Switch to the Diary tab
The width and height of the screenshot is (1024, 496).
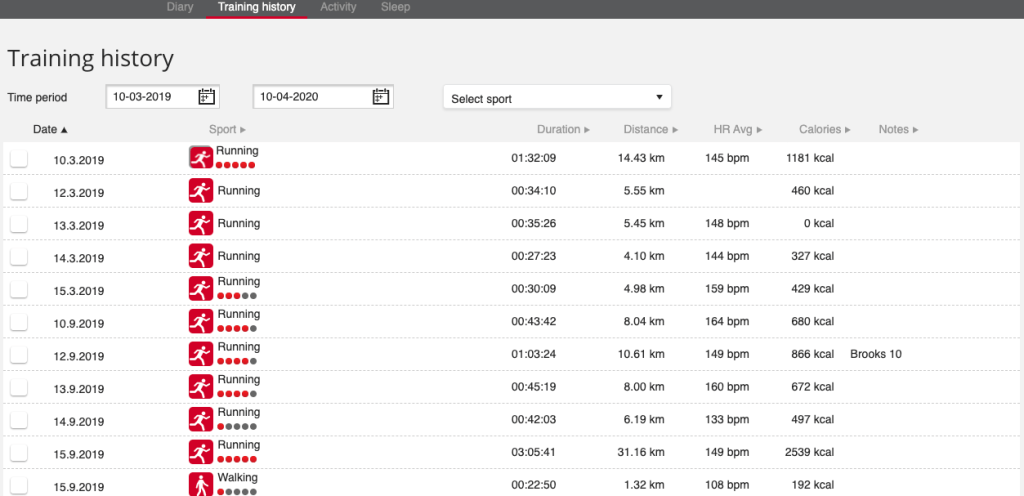pyautogui.click(x=179, y=7)
